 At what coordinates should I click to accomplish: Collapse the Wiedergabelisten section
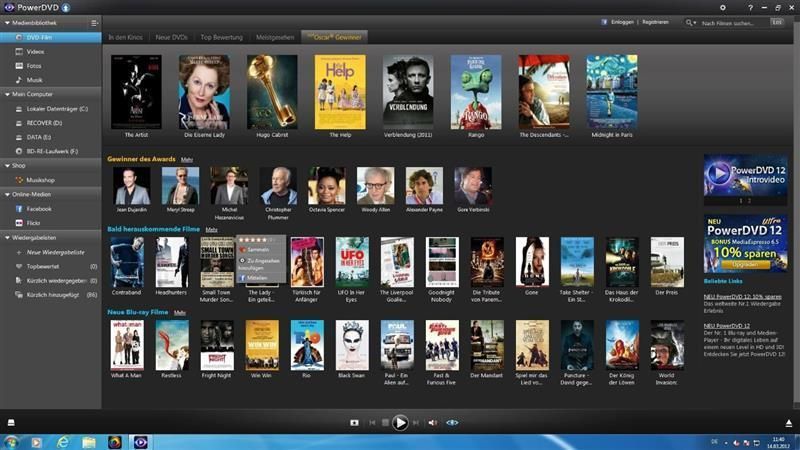click(6, 238)
